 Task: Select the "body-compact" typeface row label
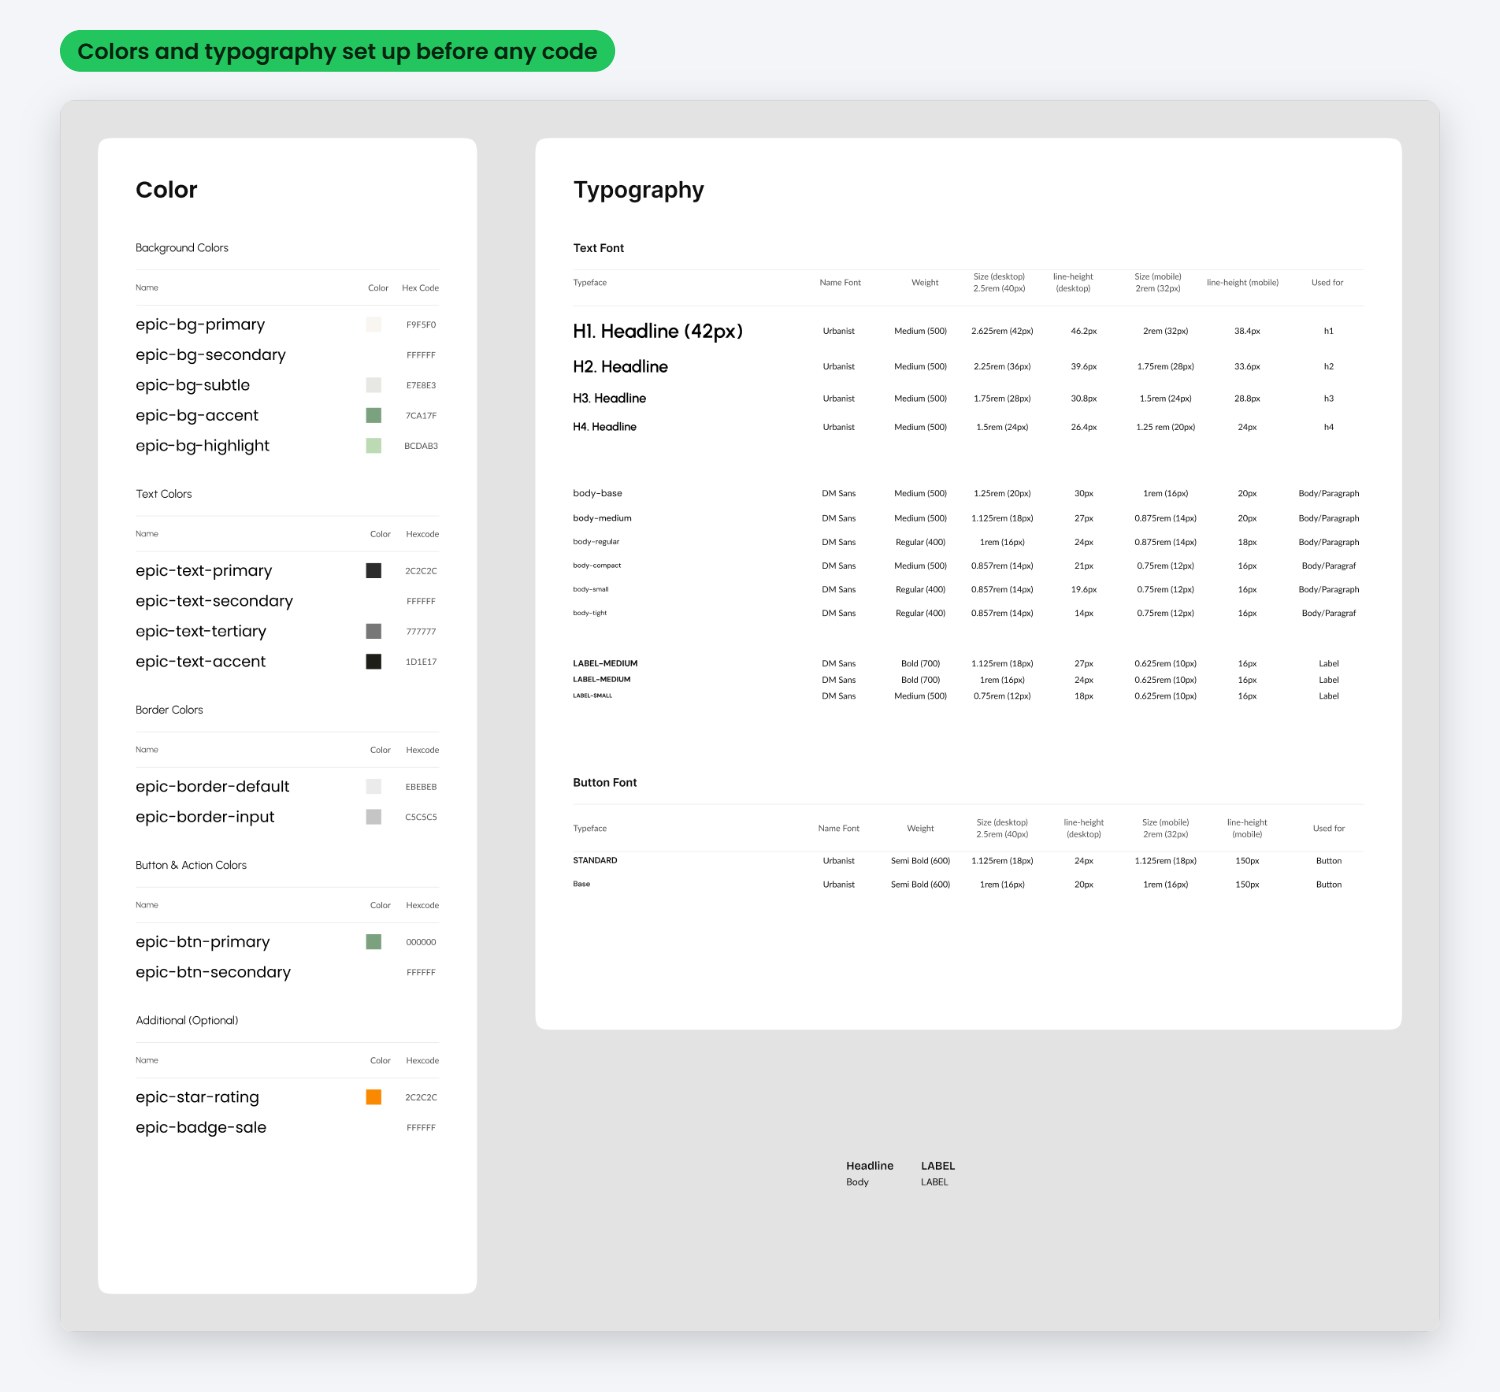(597, 566)
